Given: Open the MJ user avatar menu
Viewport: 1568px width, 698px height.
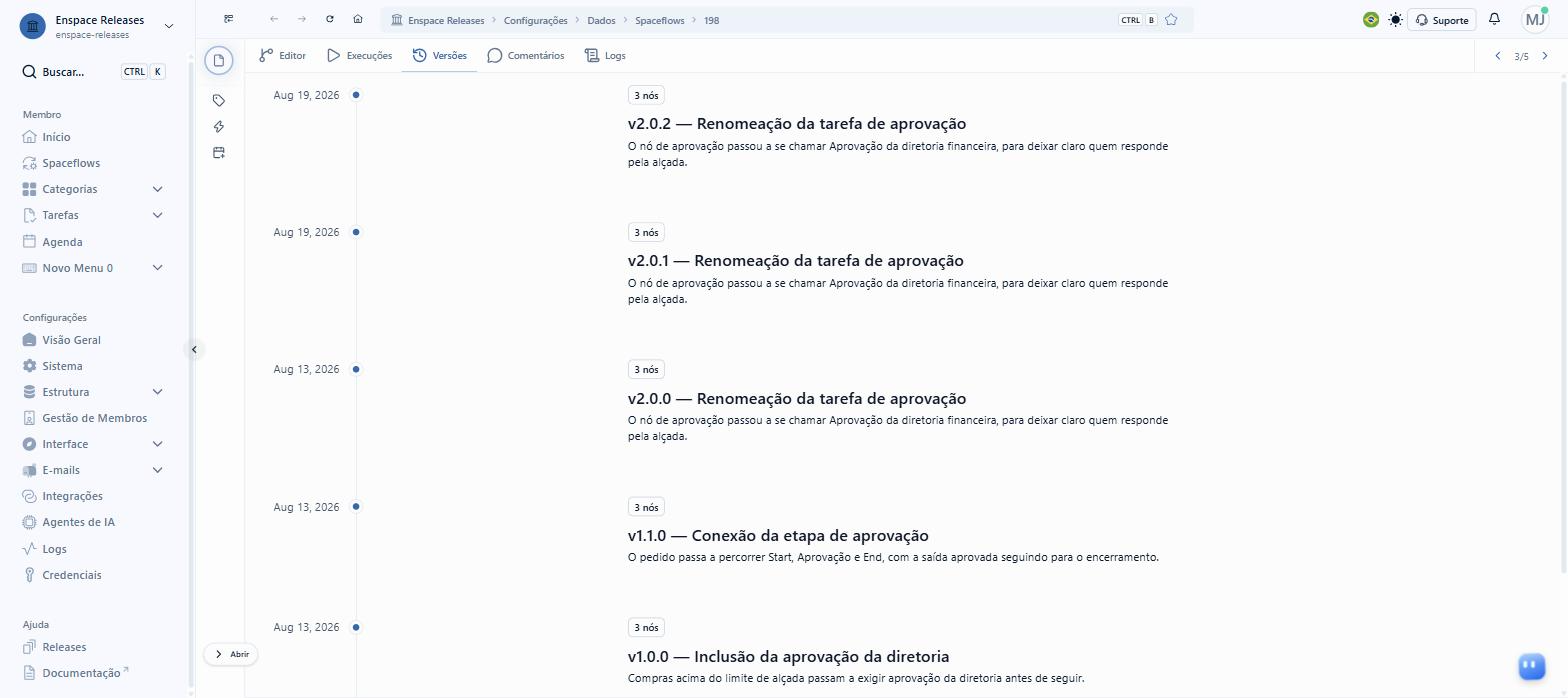Looking at the screenshot, I should pos(1535,19).
